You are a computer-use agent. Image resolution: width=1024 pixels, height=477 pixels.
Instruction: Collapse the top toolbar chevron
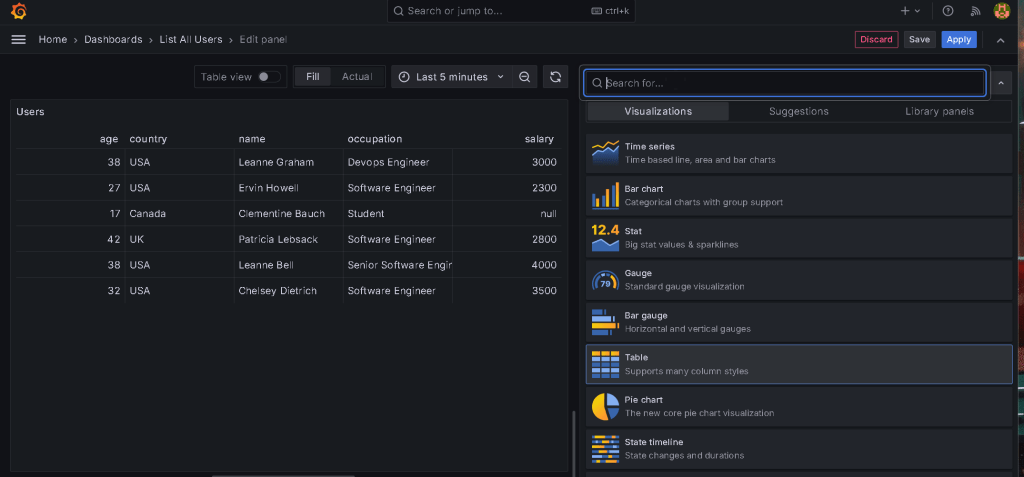coord(1000,40)
